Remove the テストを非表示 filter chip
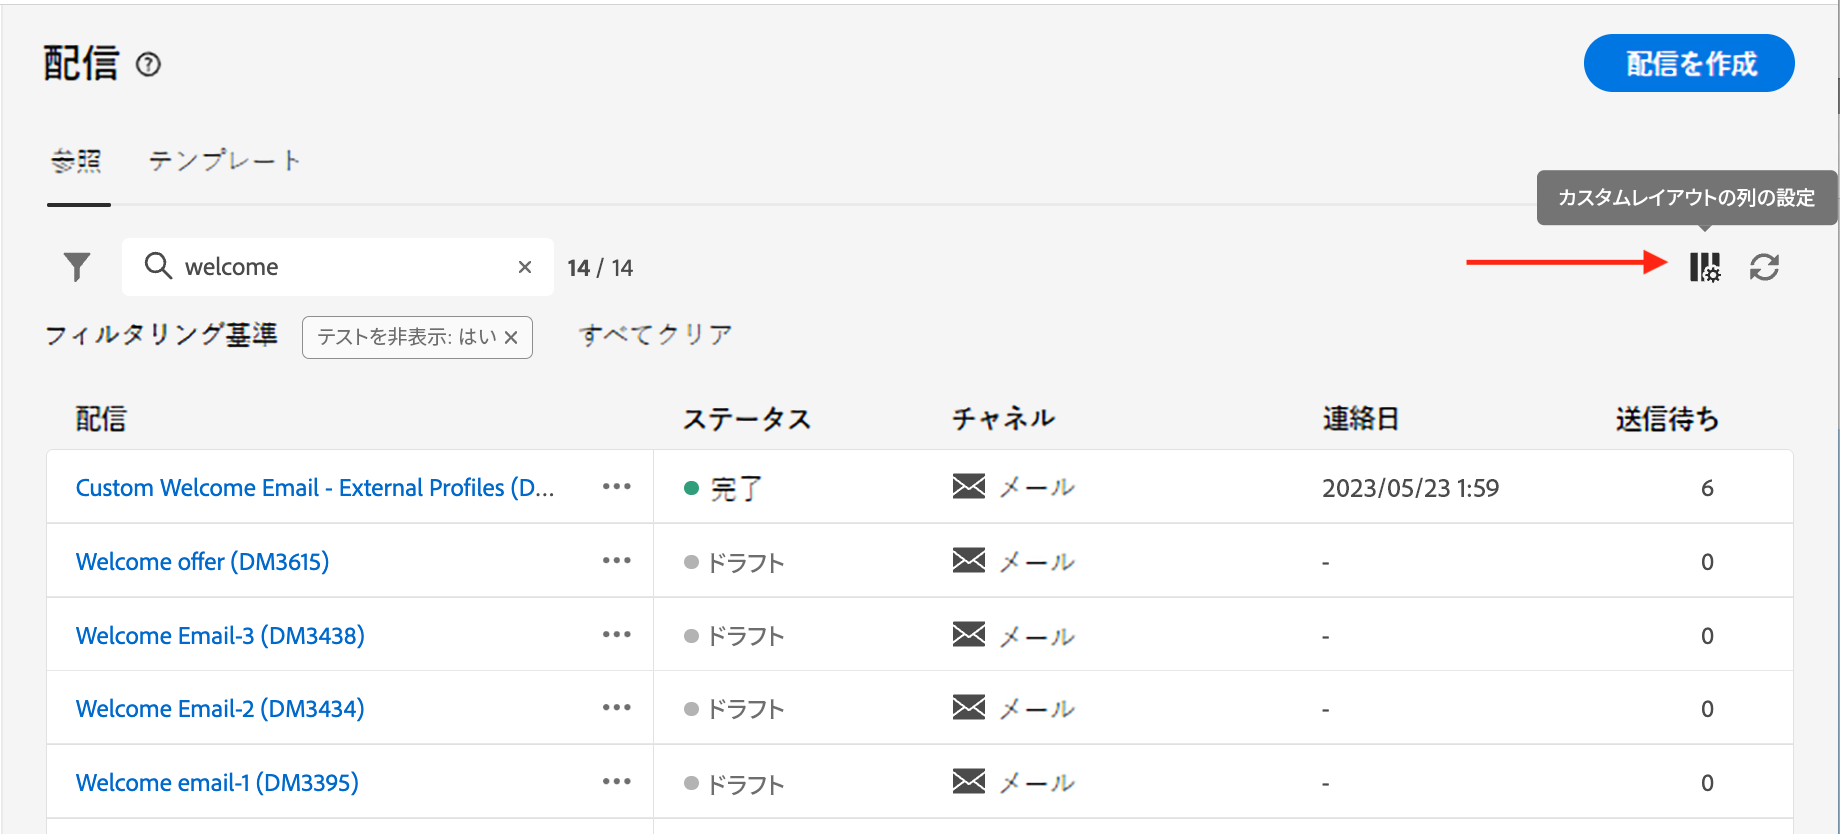Image resolution: width=1840 pixels, height=834 pixels. pos(511,338)
